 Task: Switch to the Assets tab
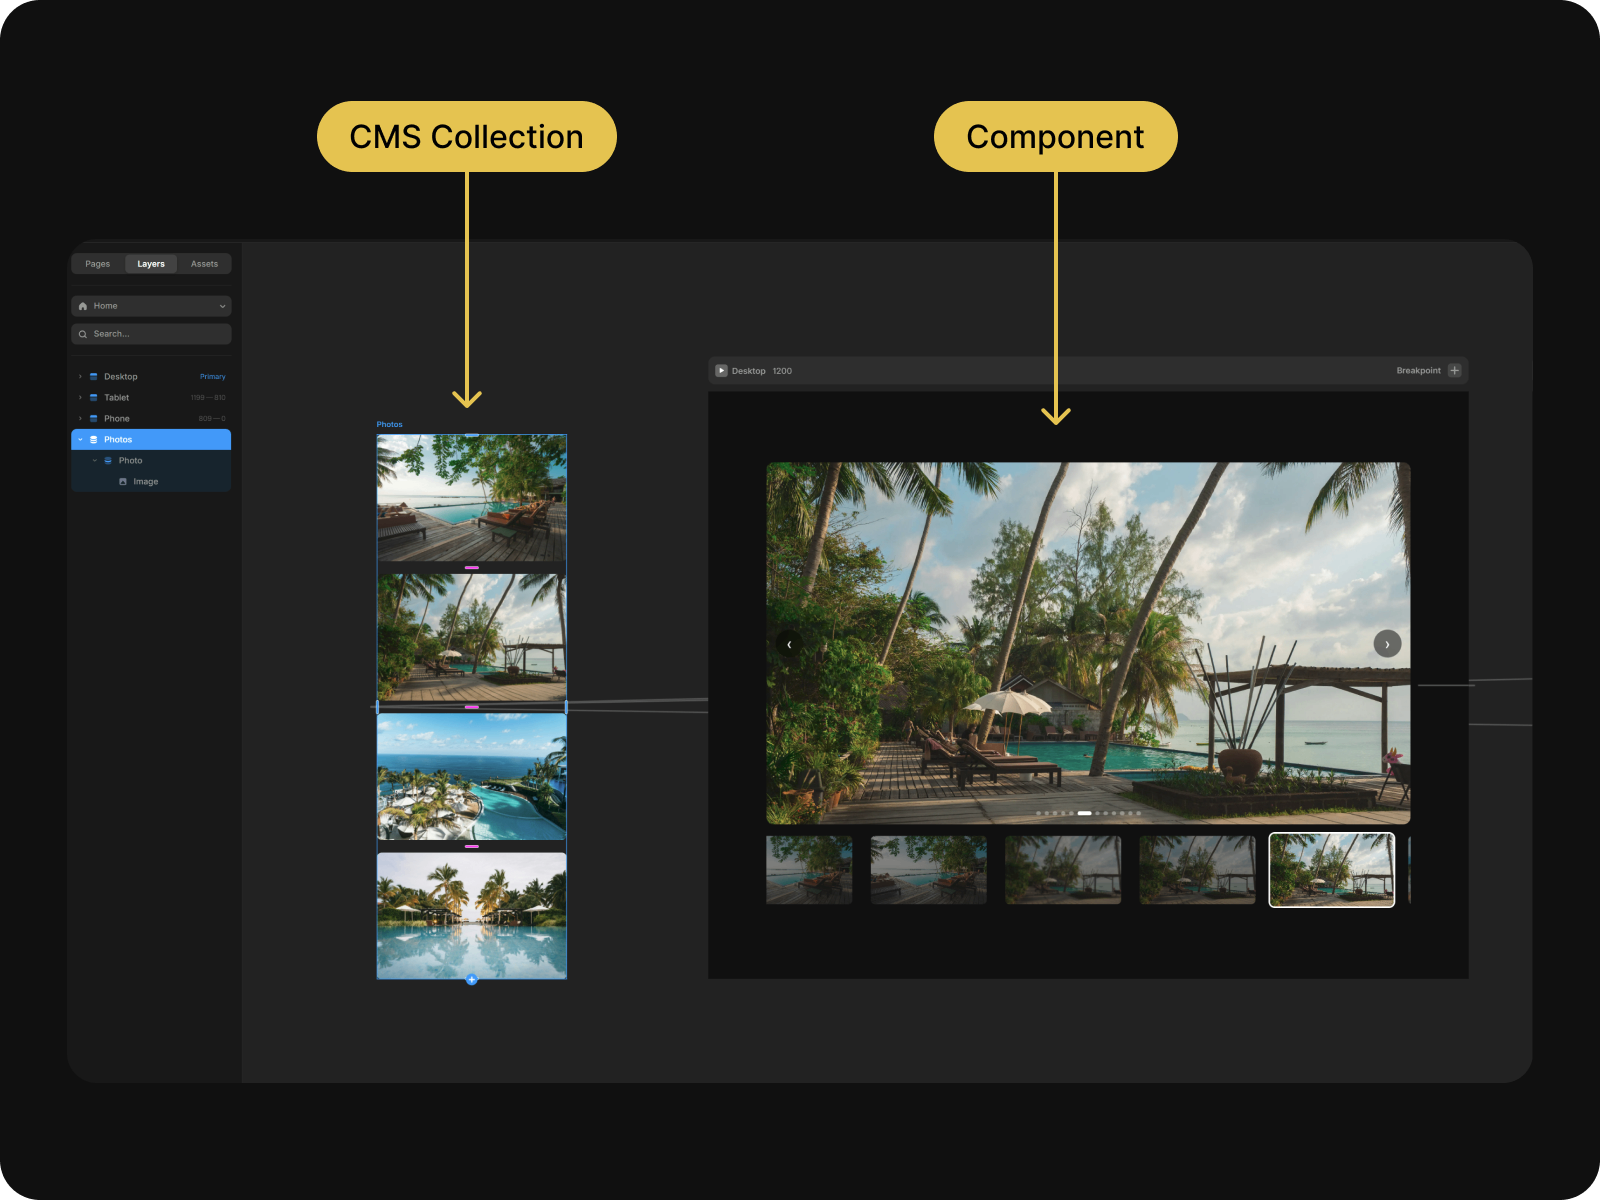click(204, 264)
